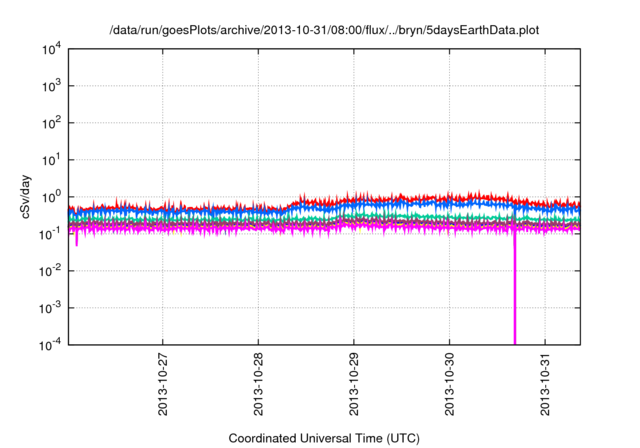Click the 2013-10-28 date tick label
This screenshot has width=640, height=448.
tap(258, 384)
